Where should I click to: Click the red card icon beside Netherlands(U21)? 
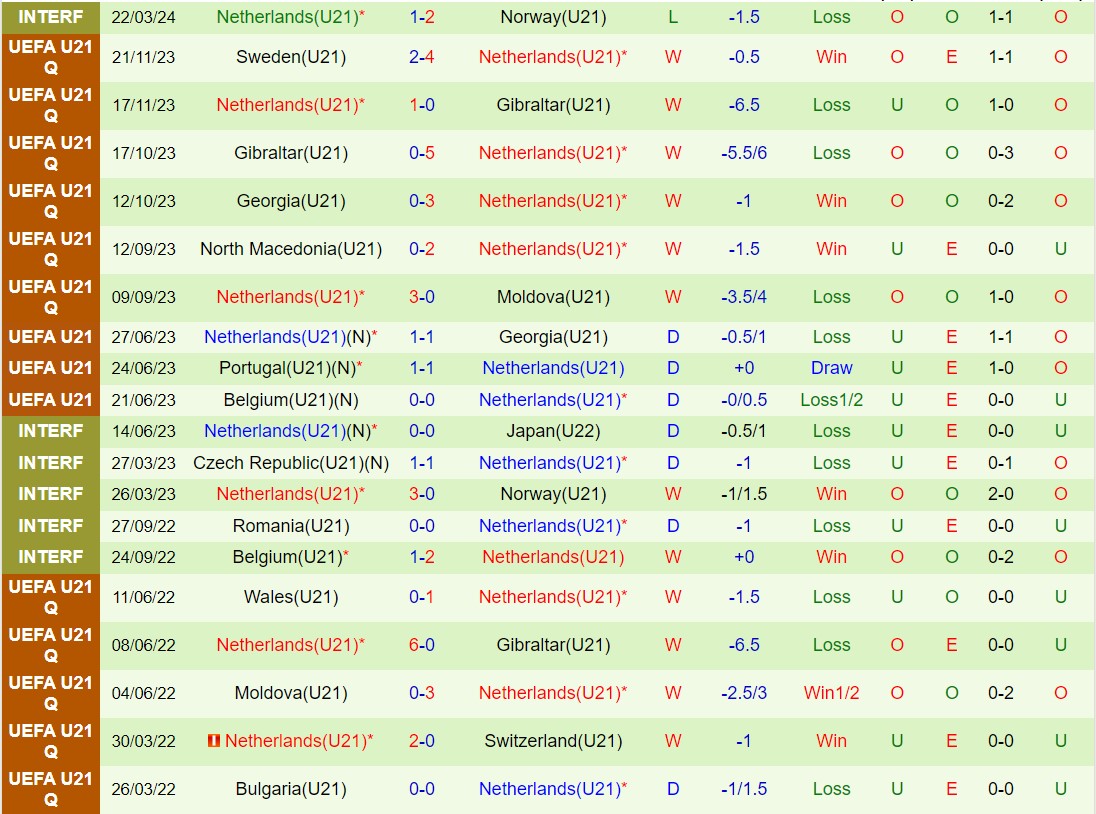pos(213,741)
